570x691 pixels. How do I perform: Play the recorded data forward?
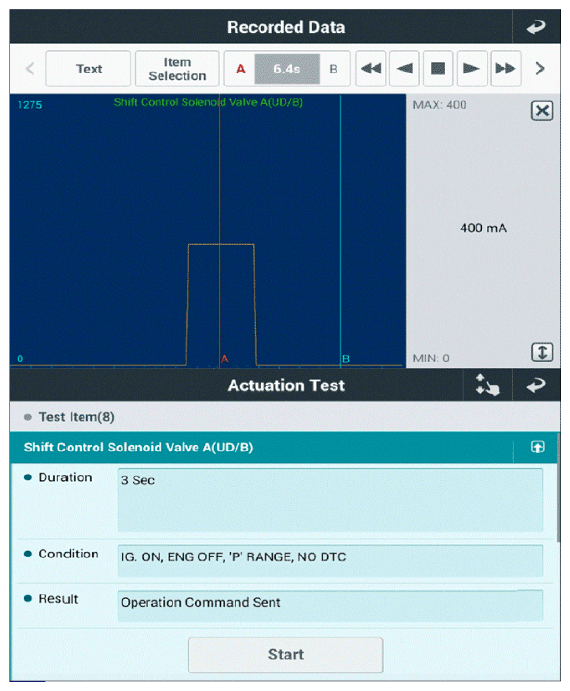click(472, 68)
